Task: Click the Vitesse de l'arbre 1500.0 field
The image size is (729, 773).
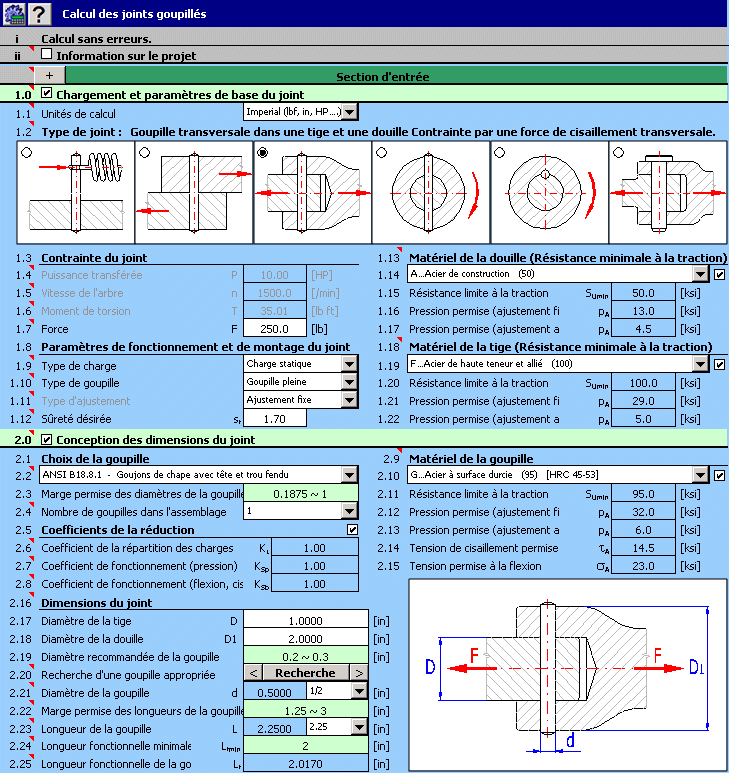Action: tap(275, 293)
